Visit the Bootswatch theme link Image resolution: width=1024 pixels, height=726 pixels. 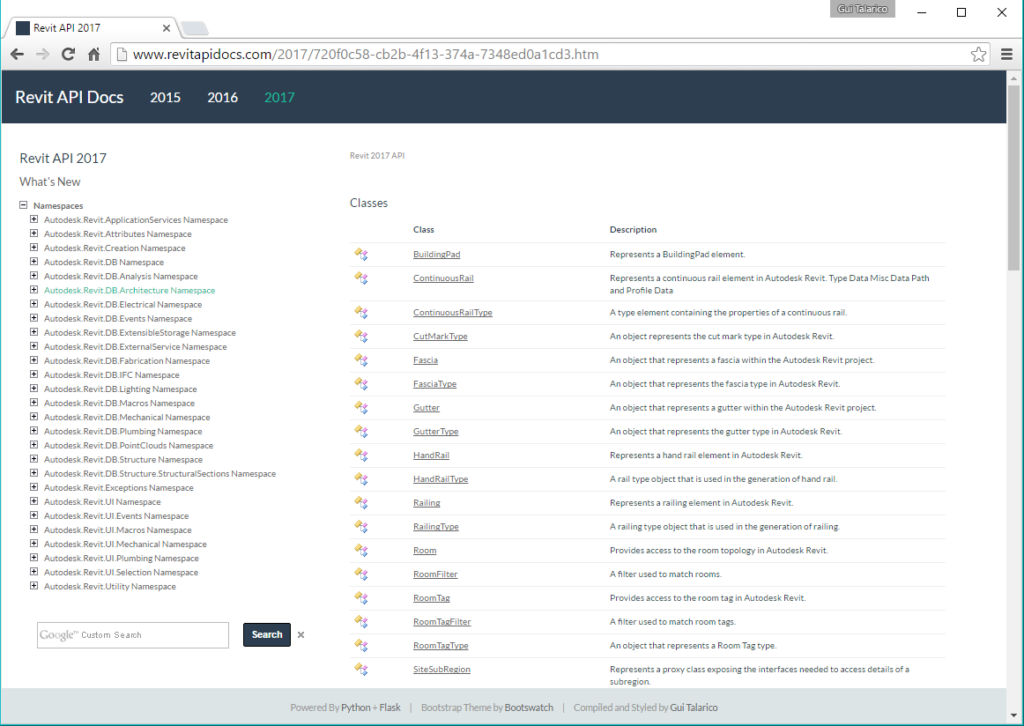click(529, 707)
